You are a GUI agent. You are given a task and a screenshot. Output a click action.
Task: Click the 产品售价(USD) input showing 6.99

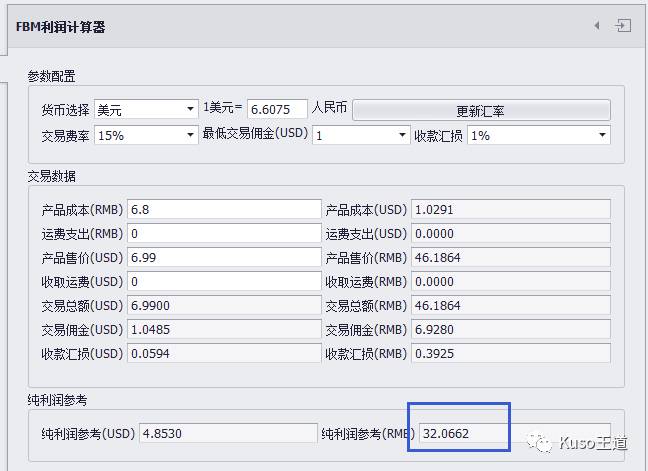pos(223,258)
